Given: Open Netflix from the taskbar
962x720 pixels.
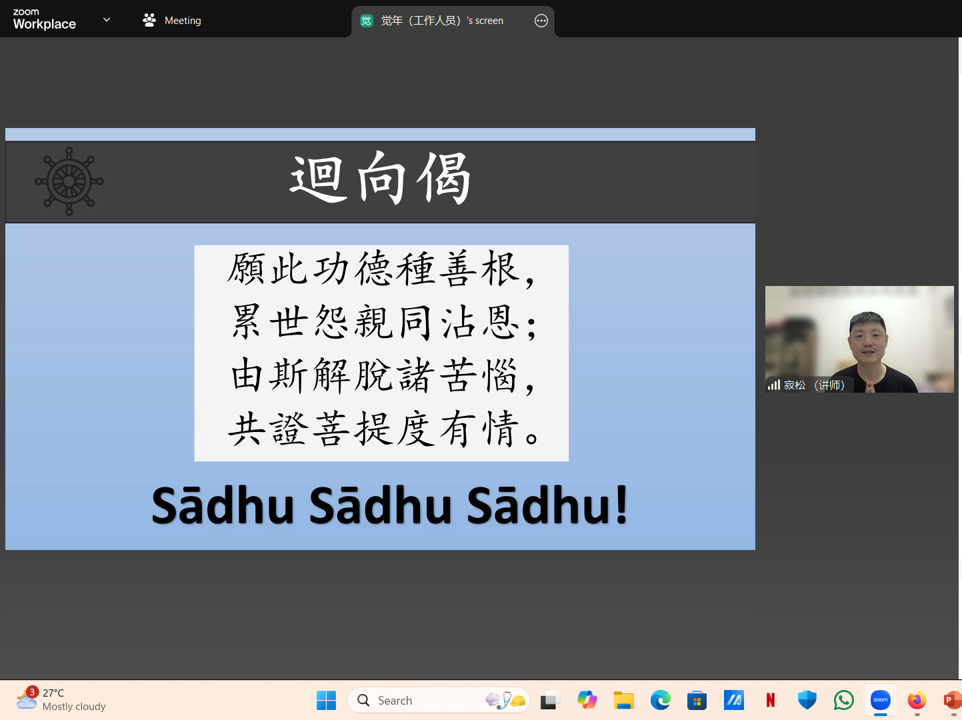Looking at the screenshot, I should (x=770, y=700).
